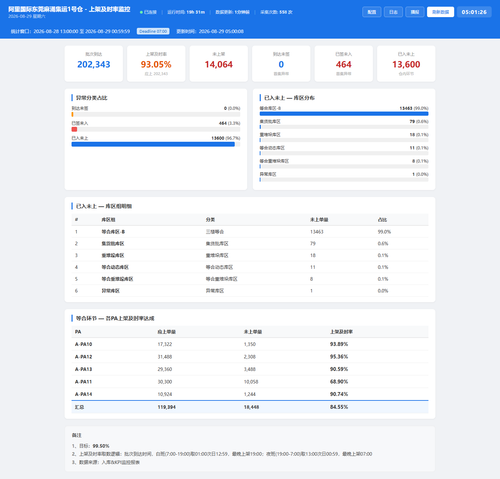This screenshot has height=479, width=500.
Task: Click the 14,064 not-shelved card
Action: [219, 64]
